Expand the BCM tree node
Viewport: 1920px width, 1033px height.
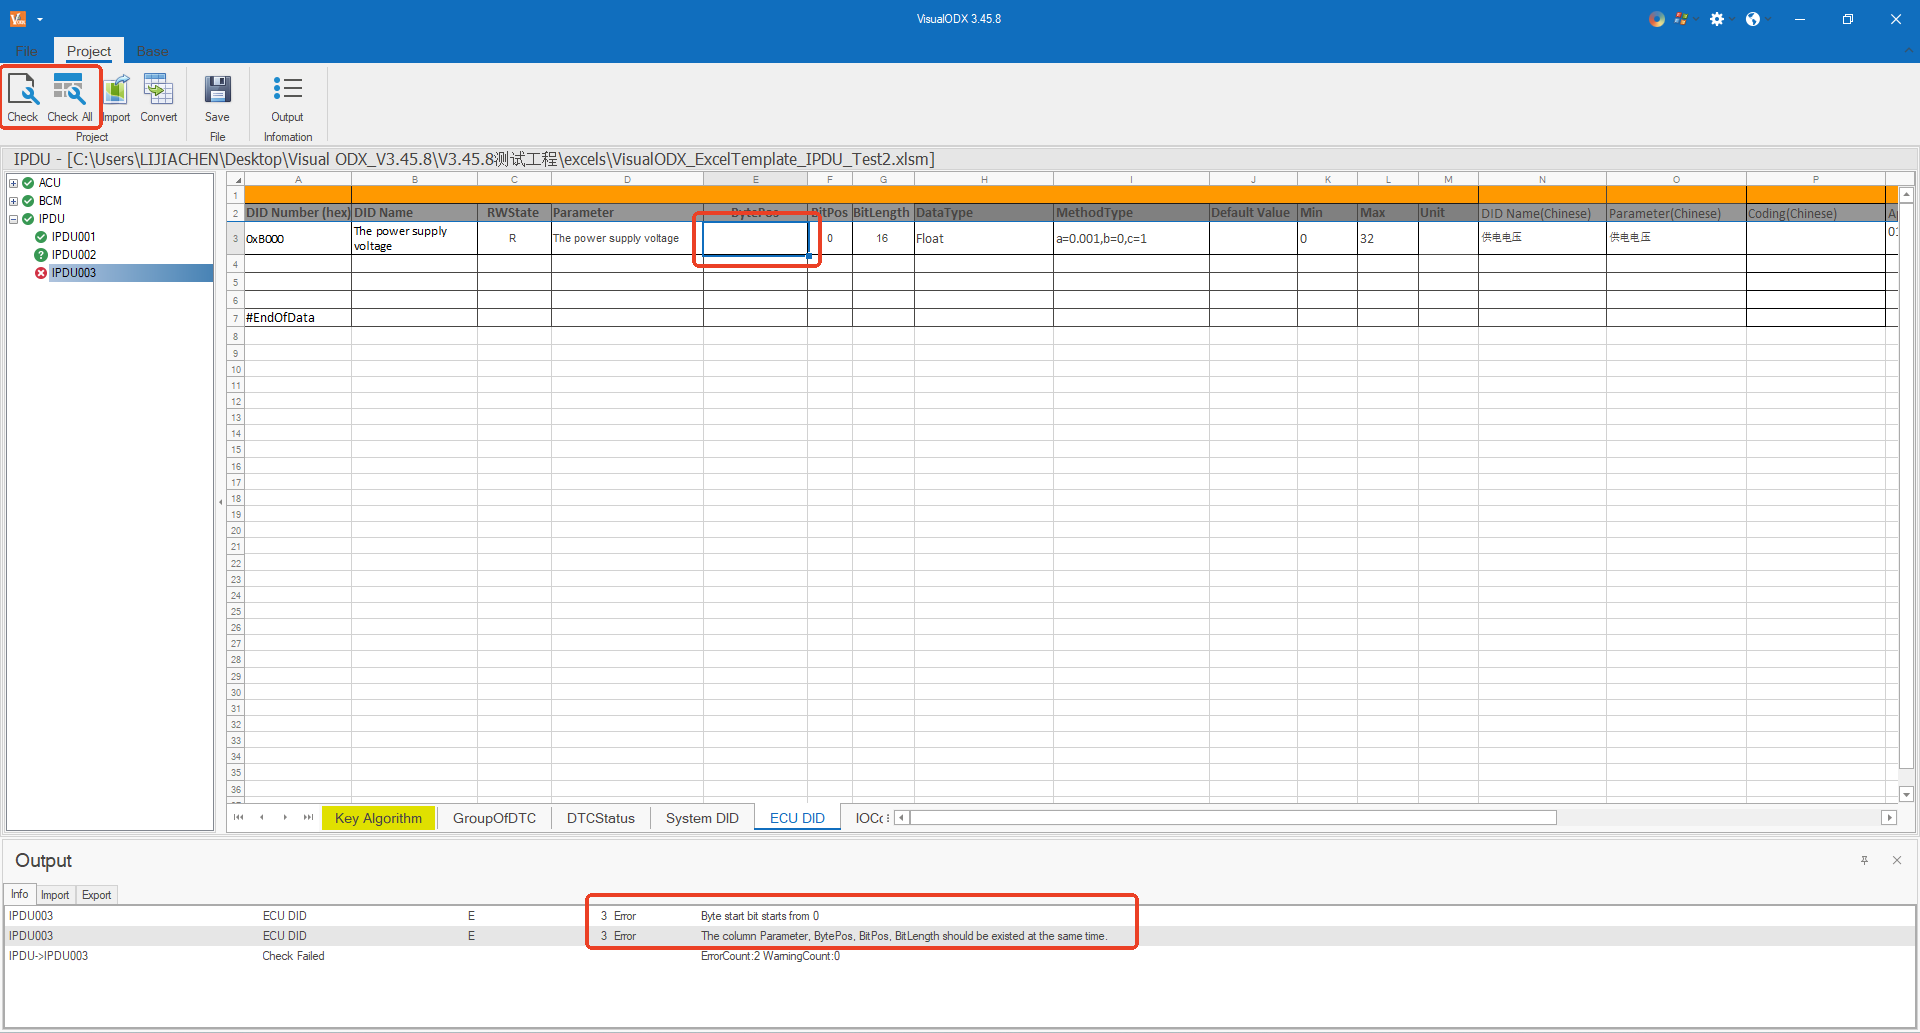click(14, 201)
